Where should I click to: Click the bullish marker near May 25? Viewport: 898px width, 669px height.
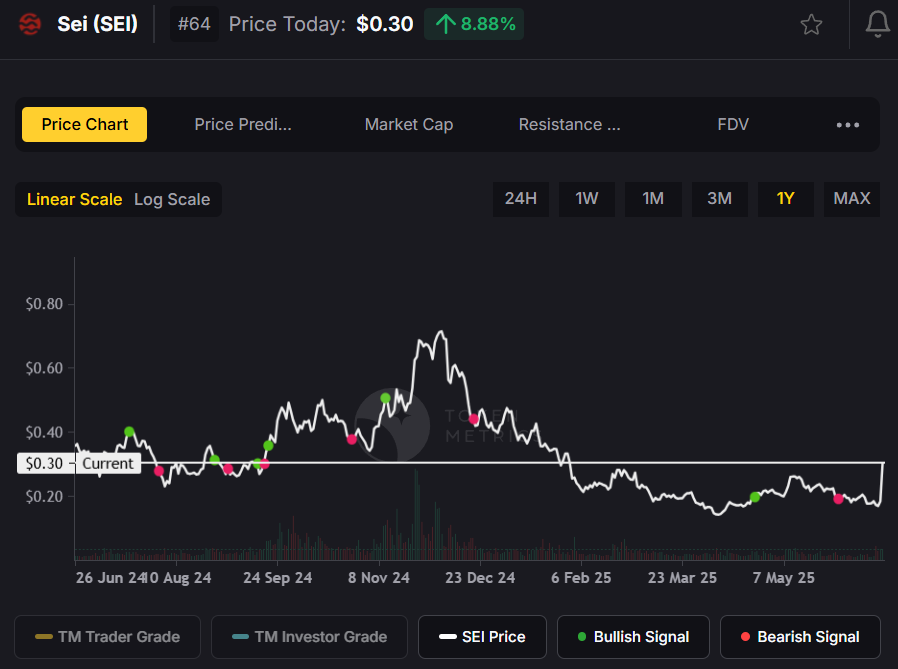pyautogui.click(x=755, y=497)
